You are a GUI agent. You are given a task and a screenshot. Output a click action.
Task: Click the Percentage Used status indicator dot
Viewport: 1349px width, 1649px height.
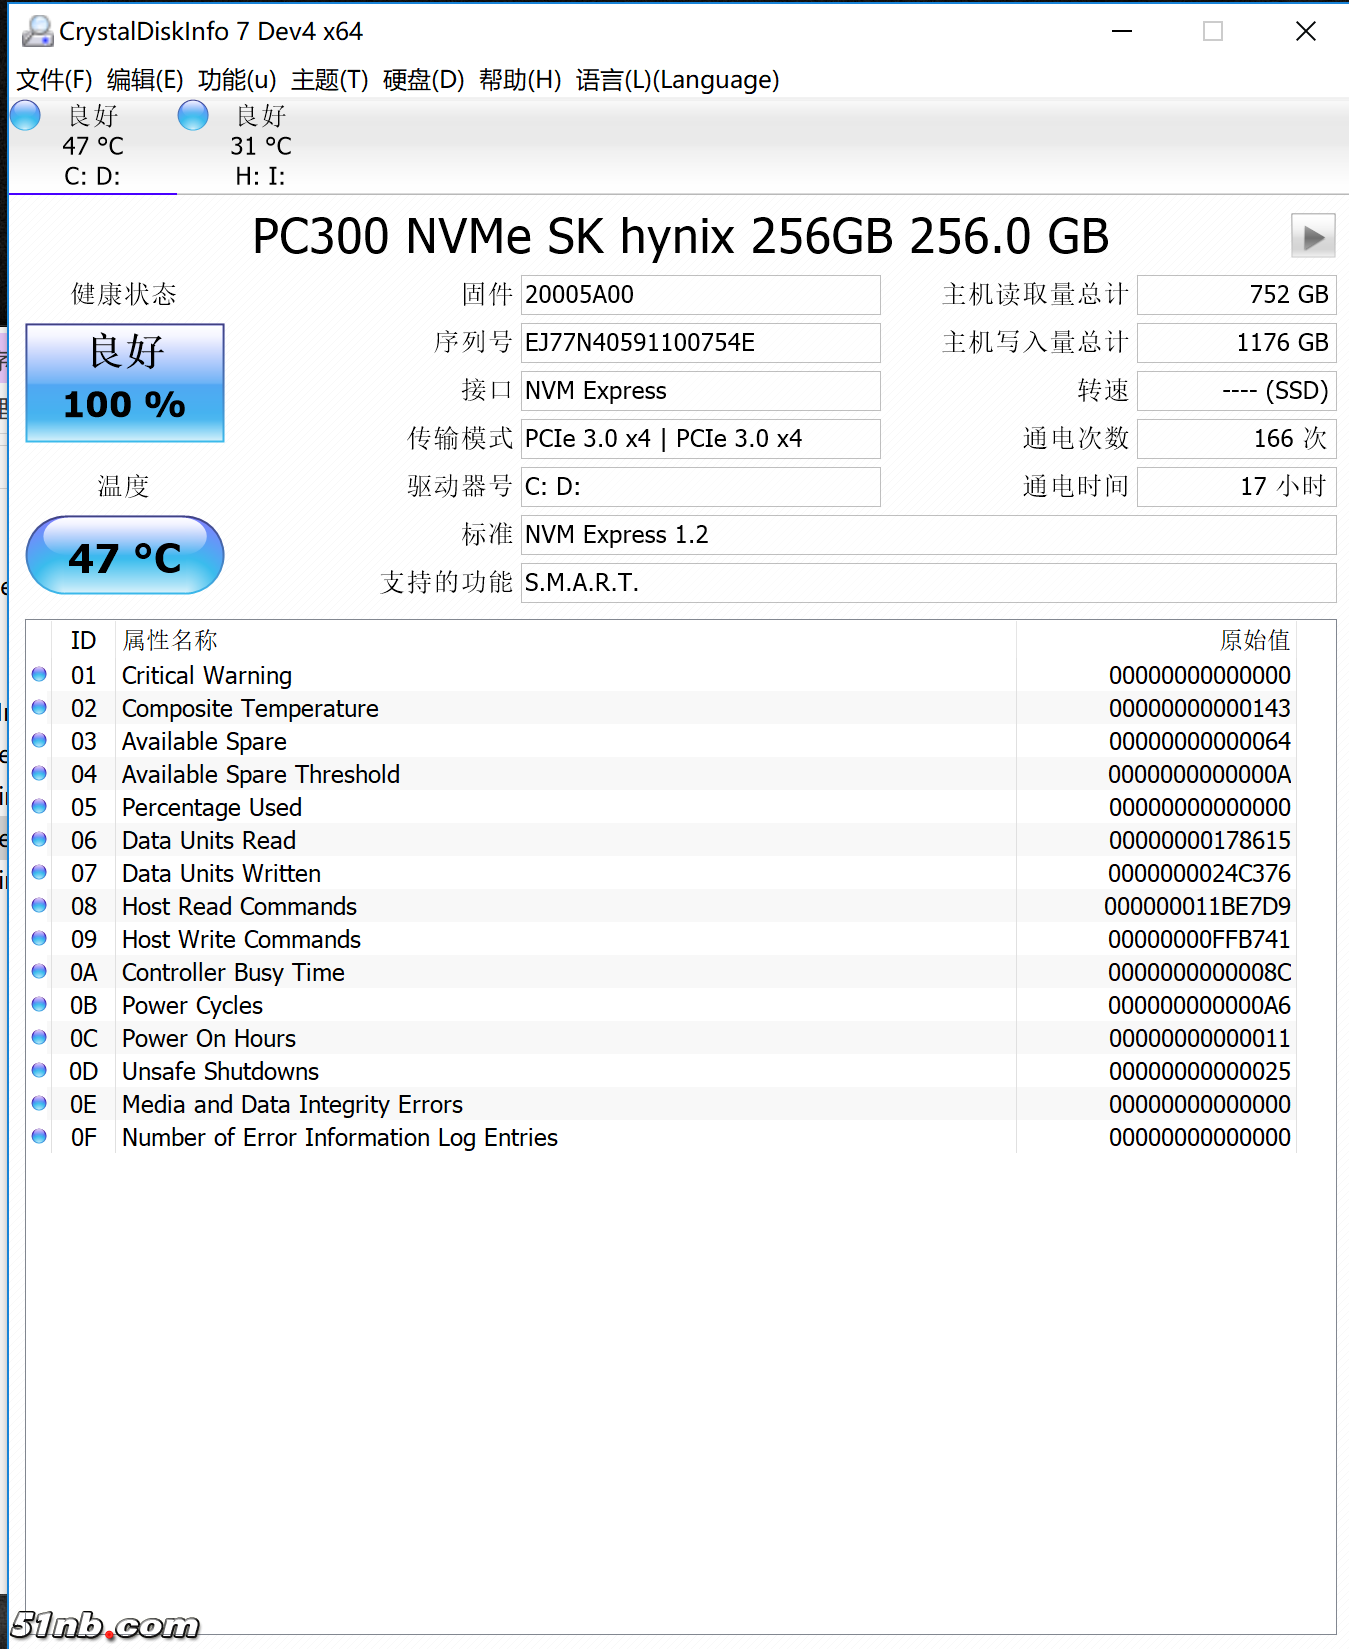[39, 807]
